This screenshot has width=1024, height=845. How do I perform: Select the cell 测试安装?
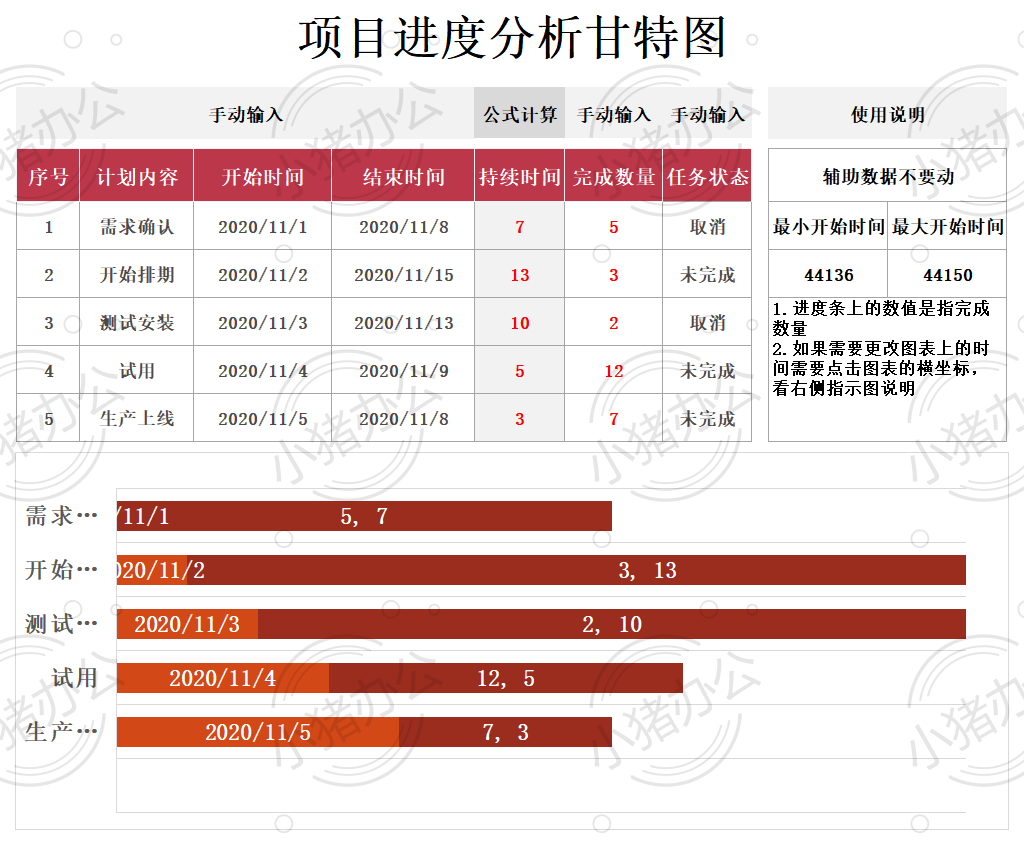136,322
